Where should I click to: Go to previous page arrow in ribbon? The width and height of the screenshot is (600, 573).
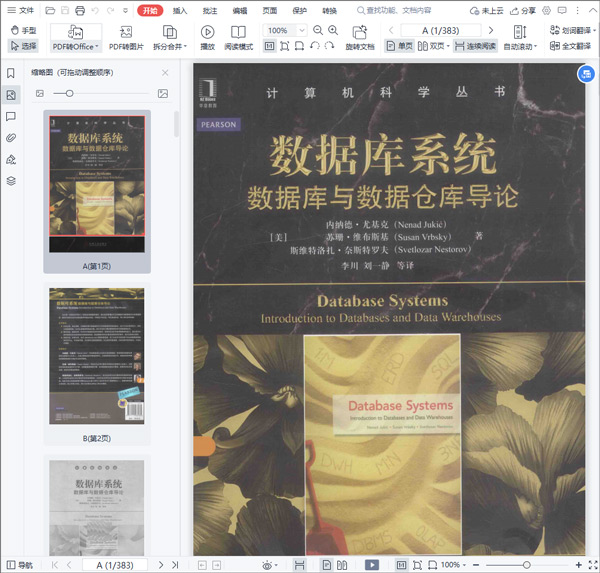[x=391, y=30]
